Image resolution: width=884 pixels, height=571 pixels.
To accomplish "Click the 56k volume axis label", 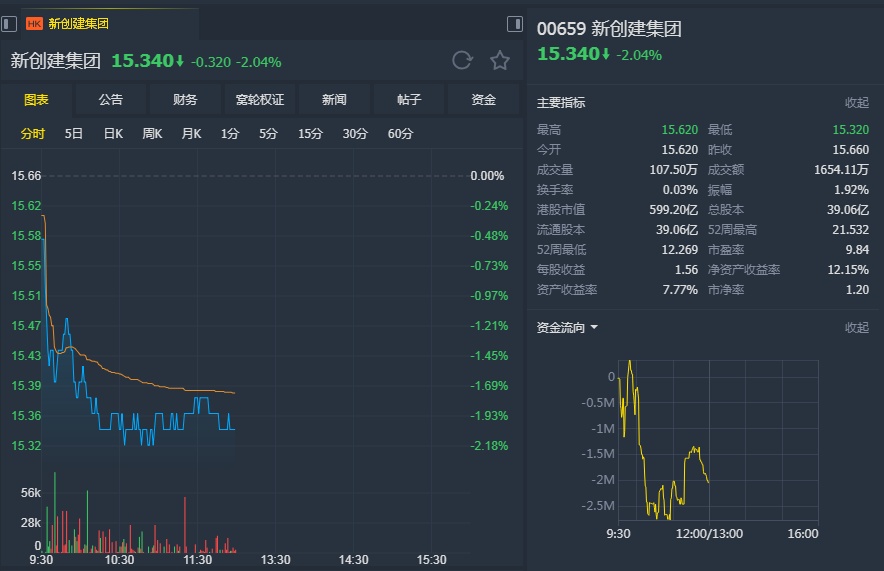I will pos(30,493).
